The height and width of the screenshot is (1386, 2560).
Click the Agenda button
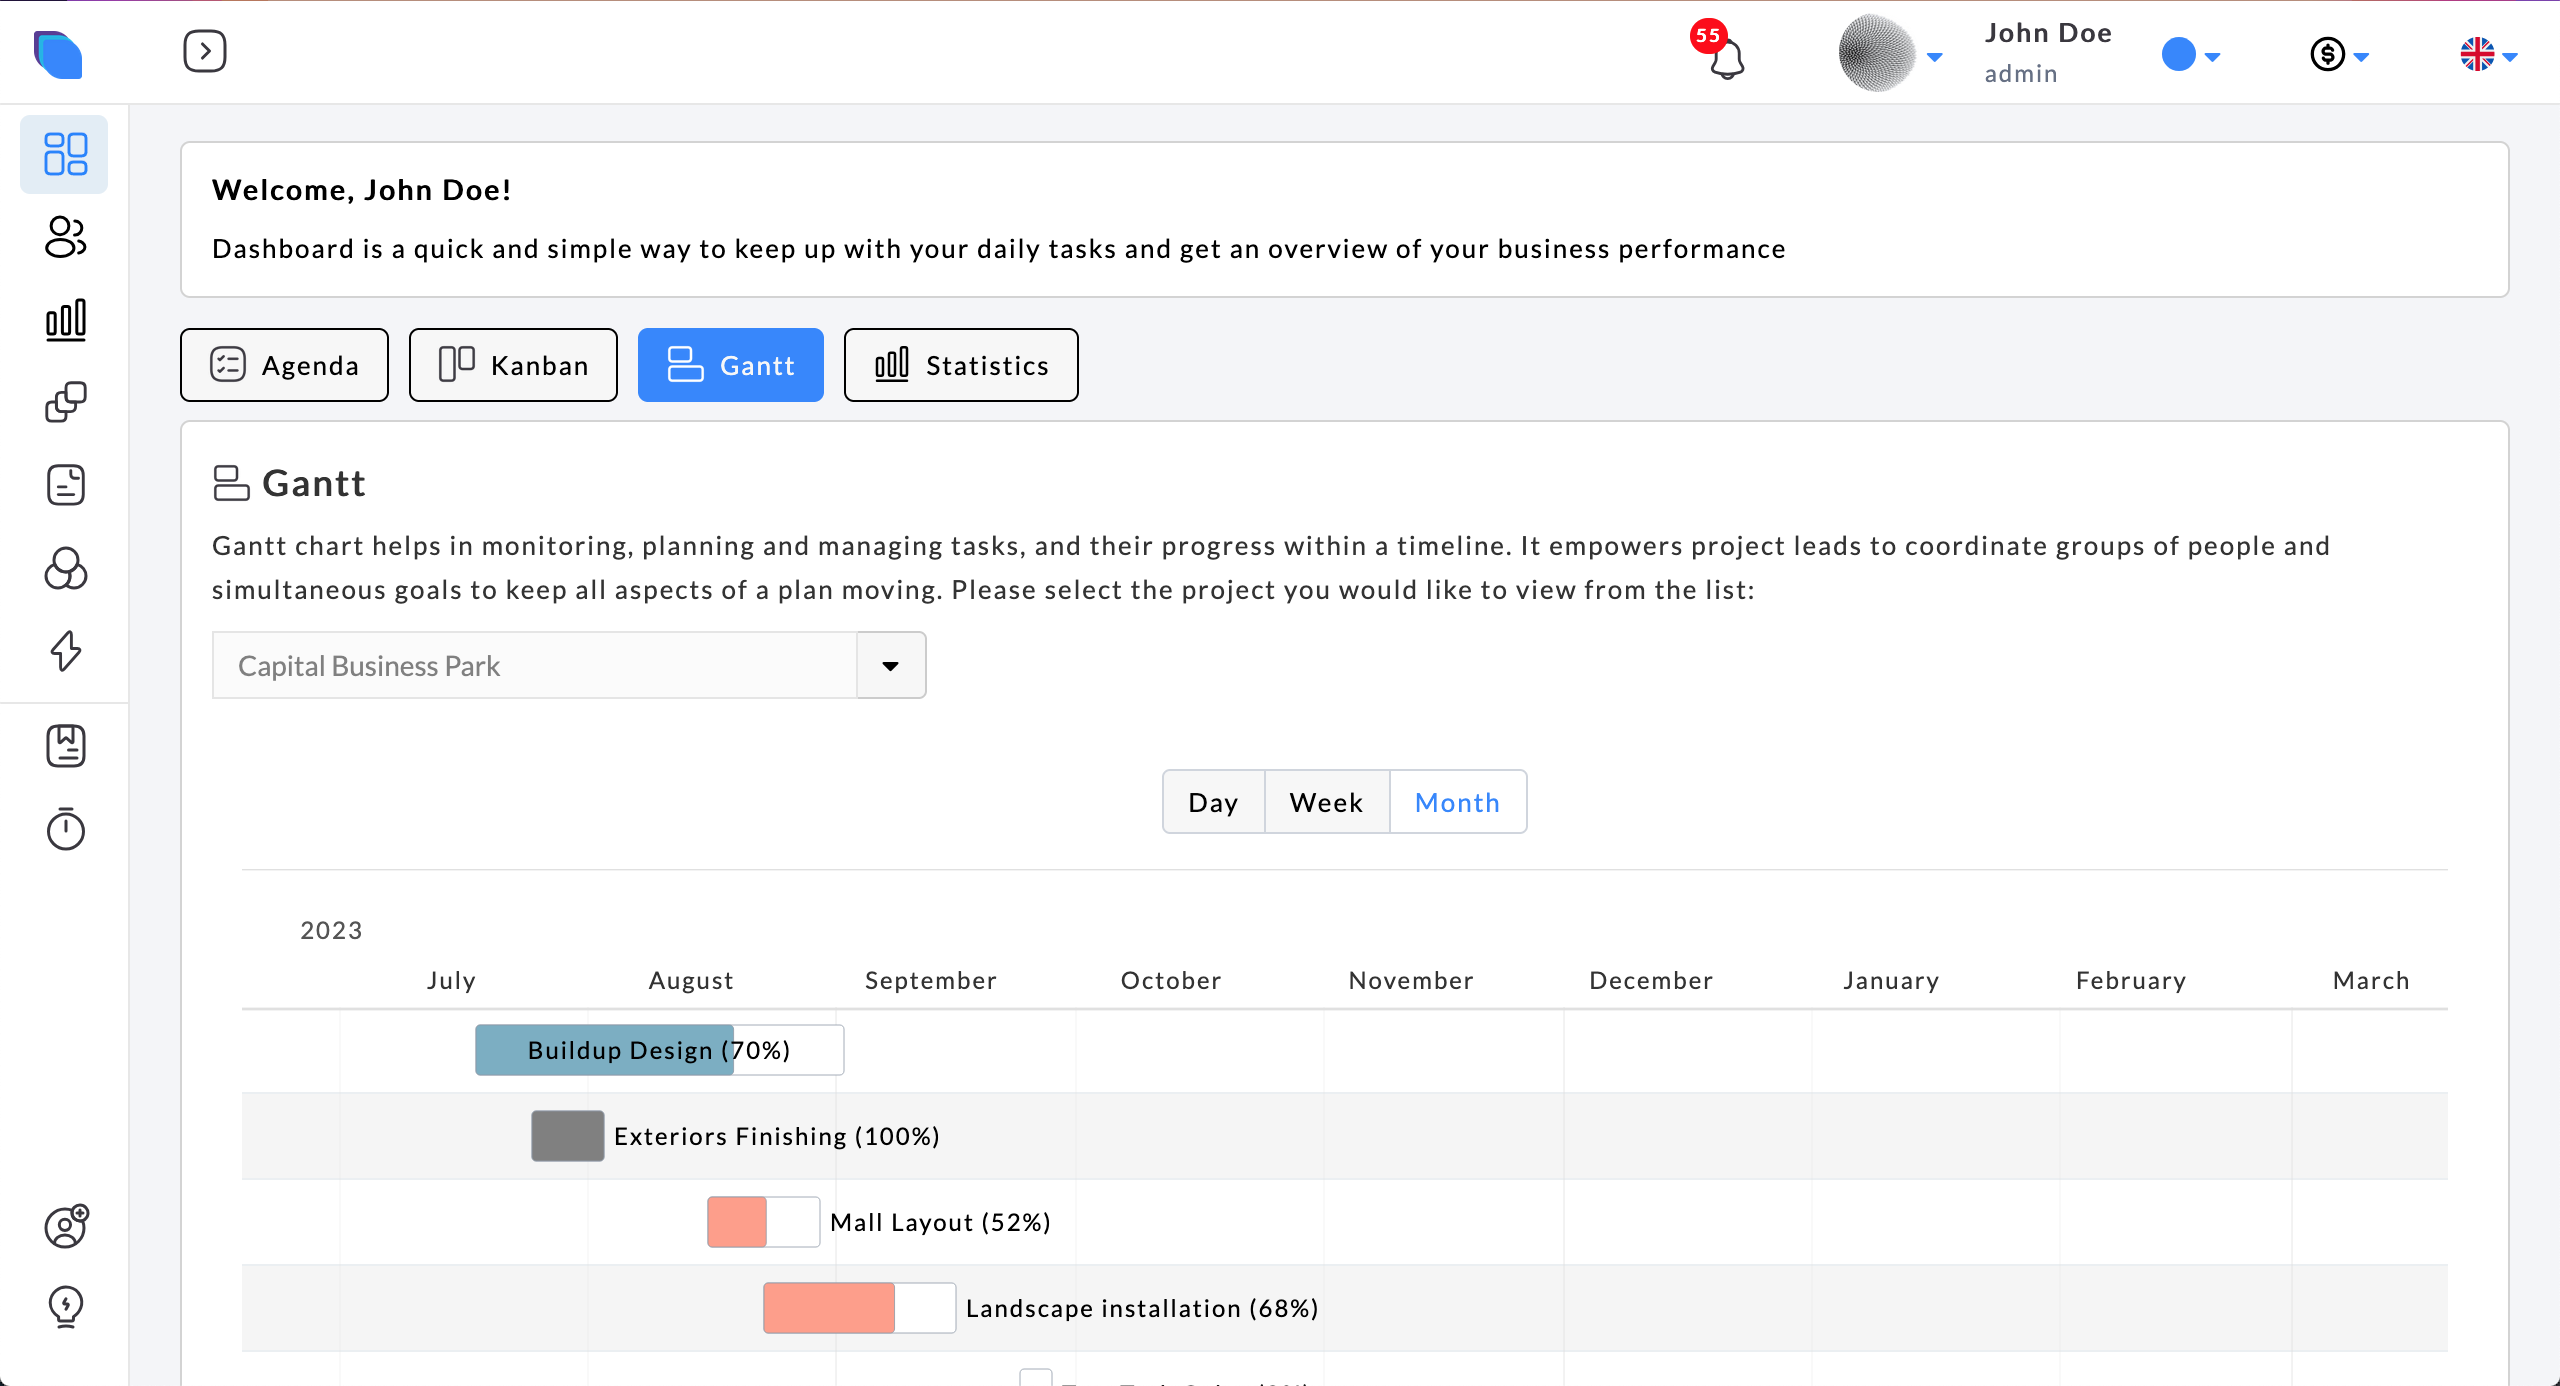(284, 365)
